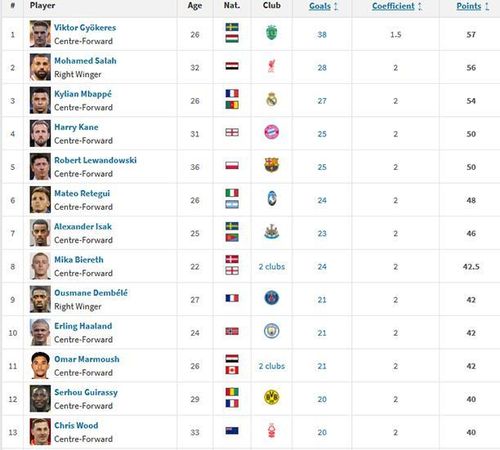Open the FC Barcelona crest
Viewport: 500px width, 450px height.
coord(272,165)
